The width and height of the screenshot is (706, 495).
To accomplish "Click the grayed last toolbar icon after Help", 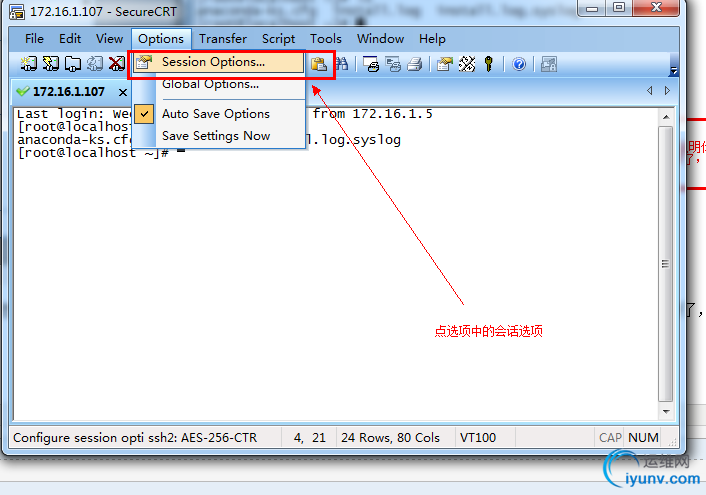I will point(548,64).
